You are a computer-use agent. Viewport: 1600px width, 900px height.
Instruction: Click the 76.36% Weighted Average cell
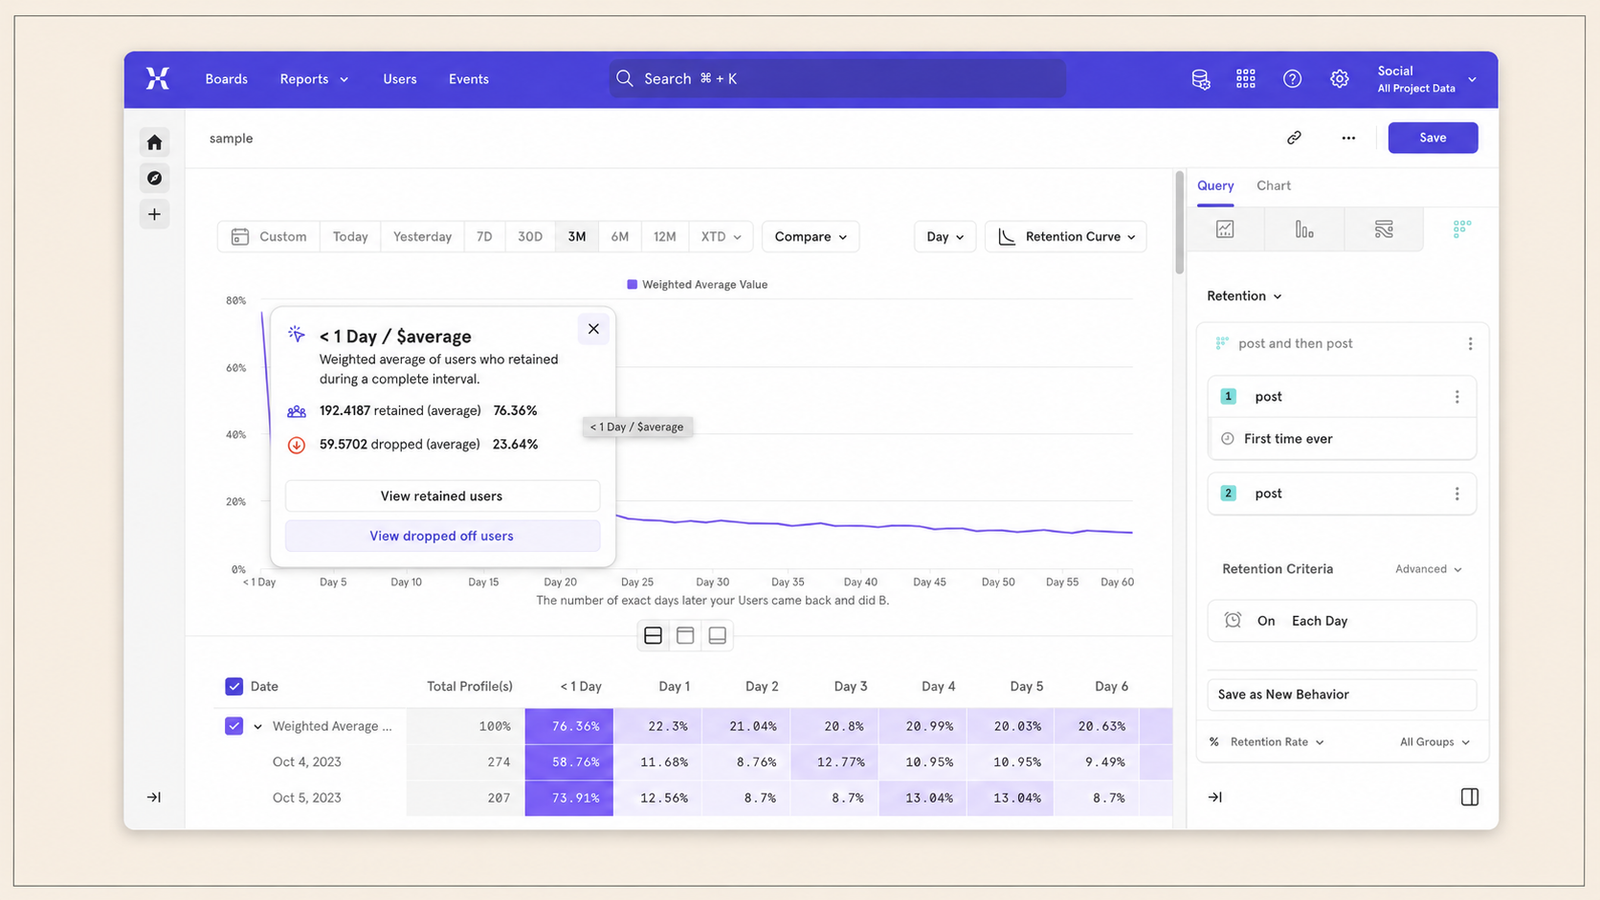pos(569,726)
